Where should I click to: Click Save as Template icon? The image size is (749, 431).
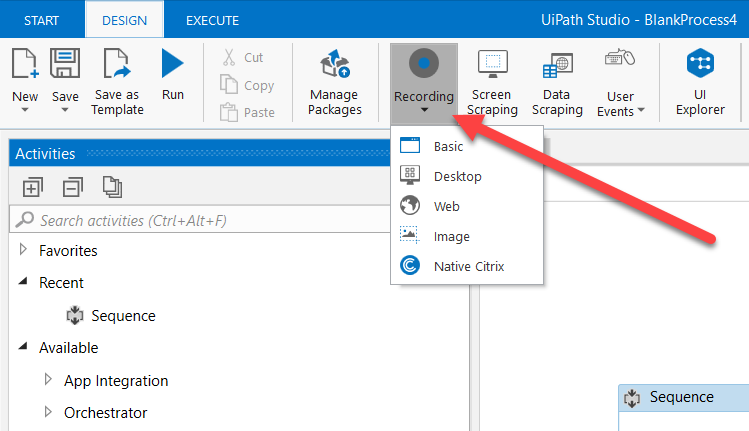pyautogui.click(x=117, y=65)
